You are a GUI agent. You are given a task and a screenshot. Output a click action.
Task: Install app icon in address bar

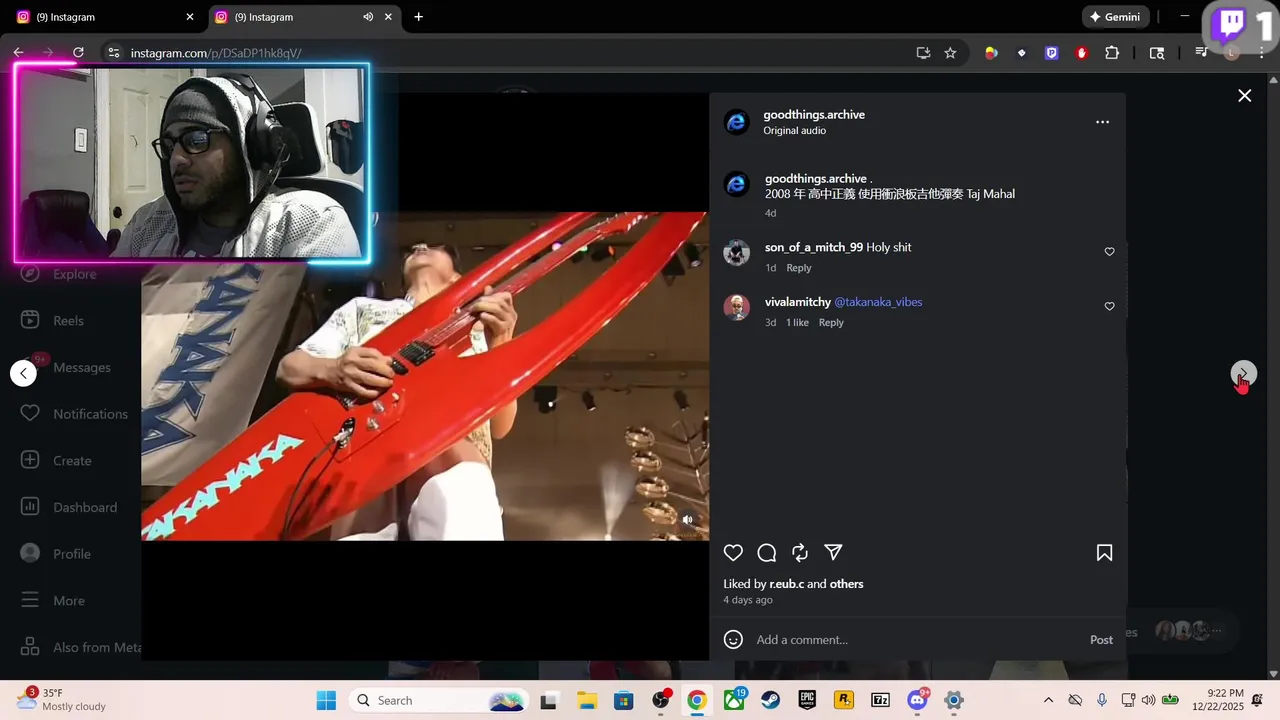923,53
